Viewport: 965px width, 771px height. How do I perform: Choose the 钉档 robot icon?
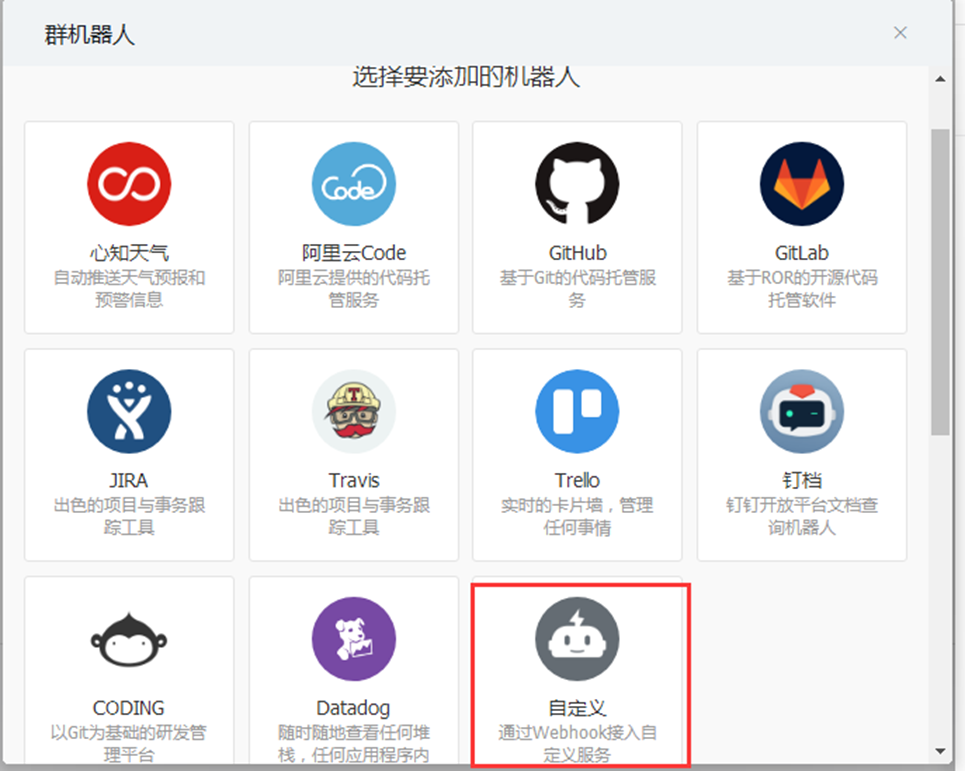coord(802,412)
